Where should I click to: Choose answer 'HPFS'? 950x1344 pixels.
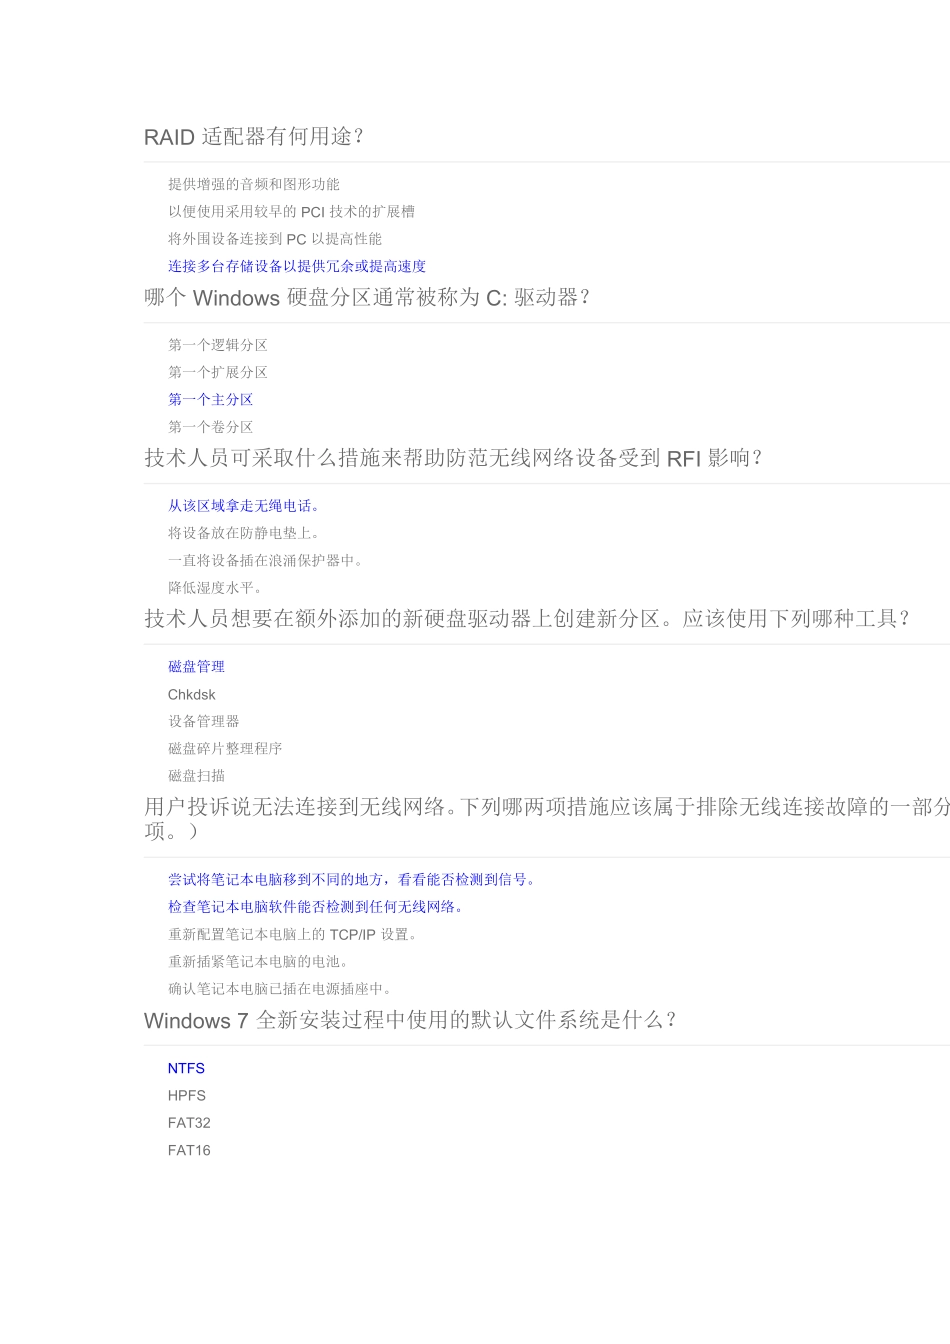click(x=187, y=1096)
